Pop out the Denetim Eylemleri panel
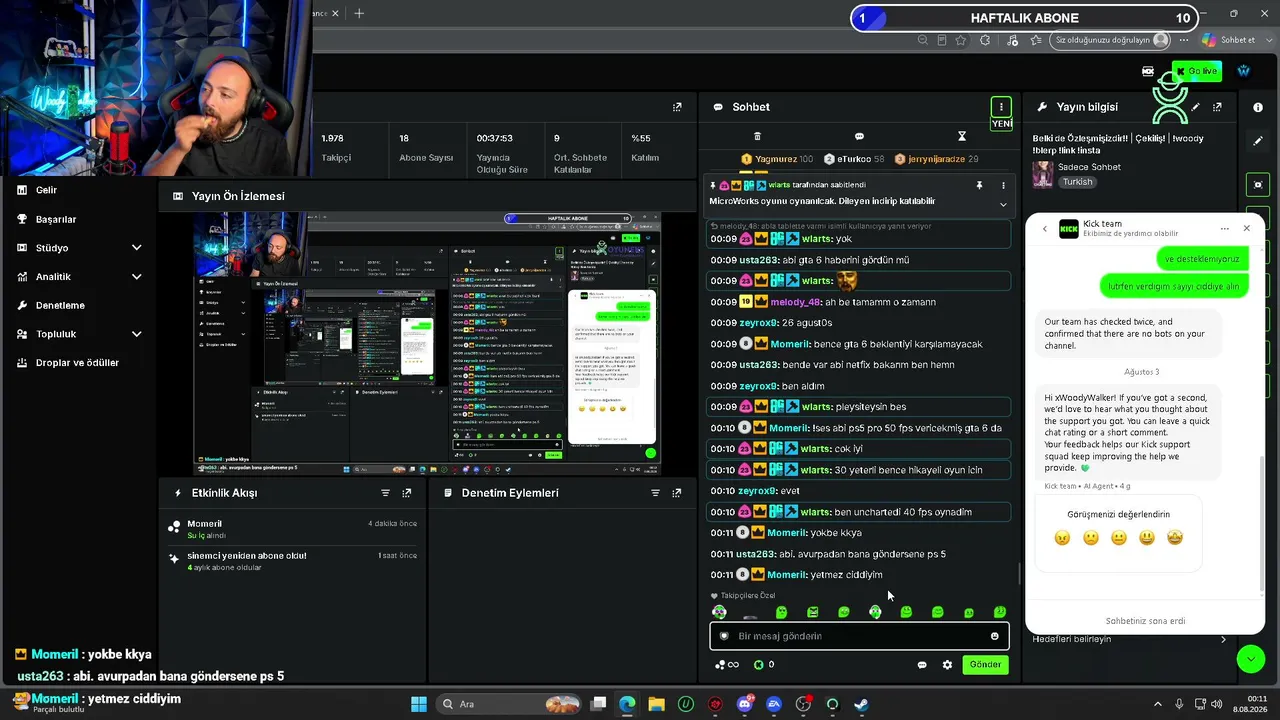 point(677,493)
